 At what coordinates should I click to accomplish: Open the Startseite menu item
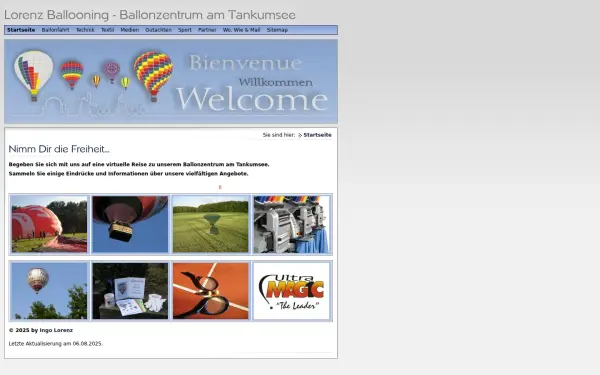21,30
